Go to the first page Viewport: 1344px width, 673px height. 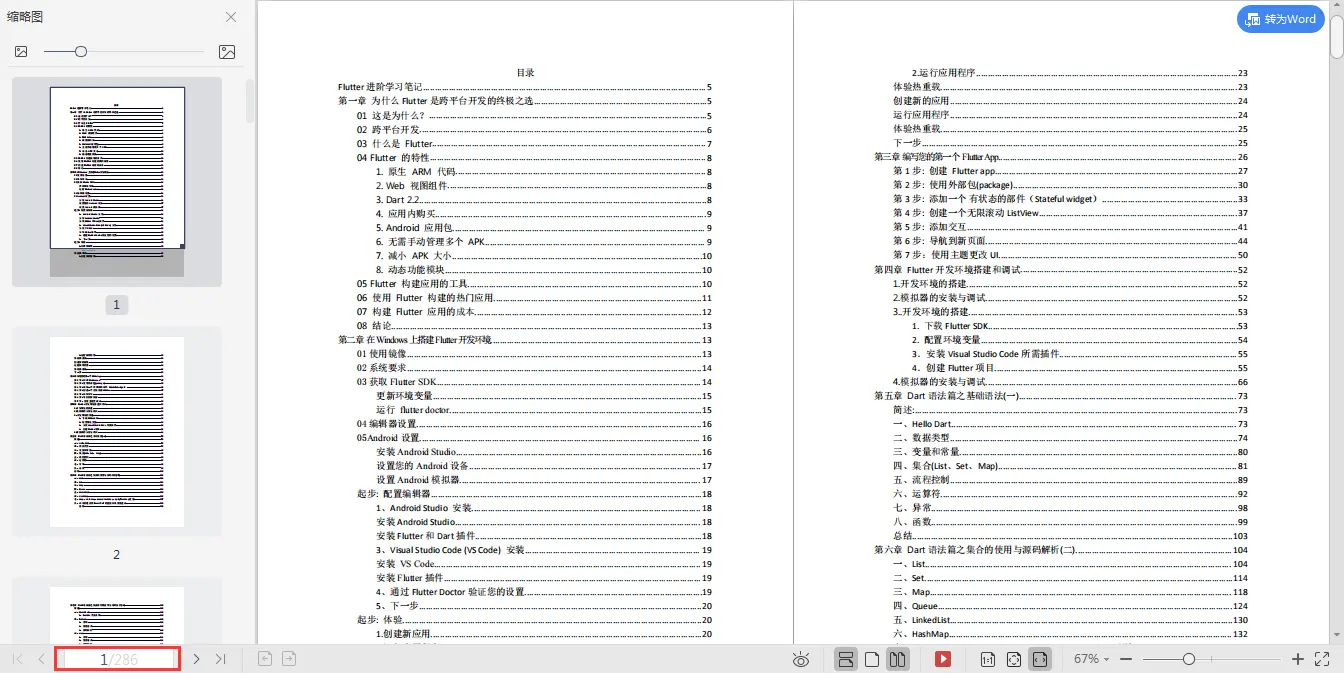(17, 659)
